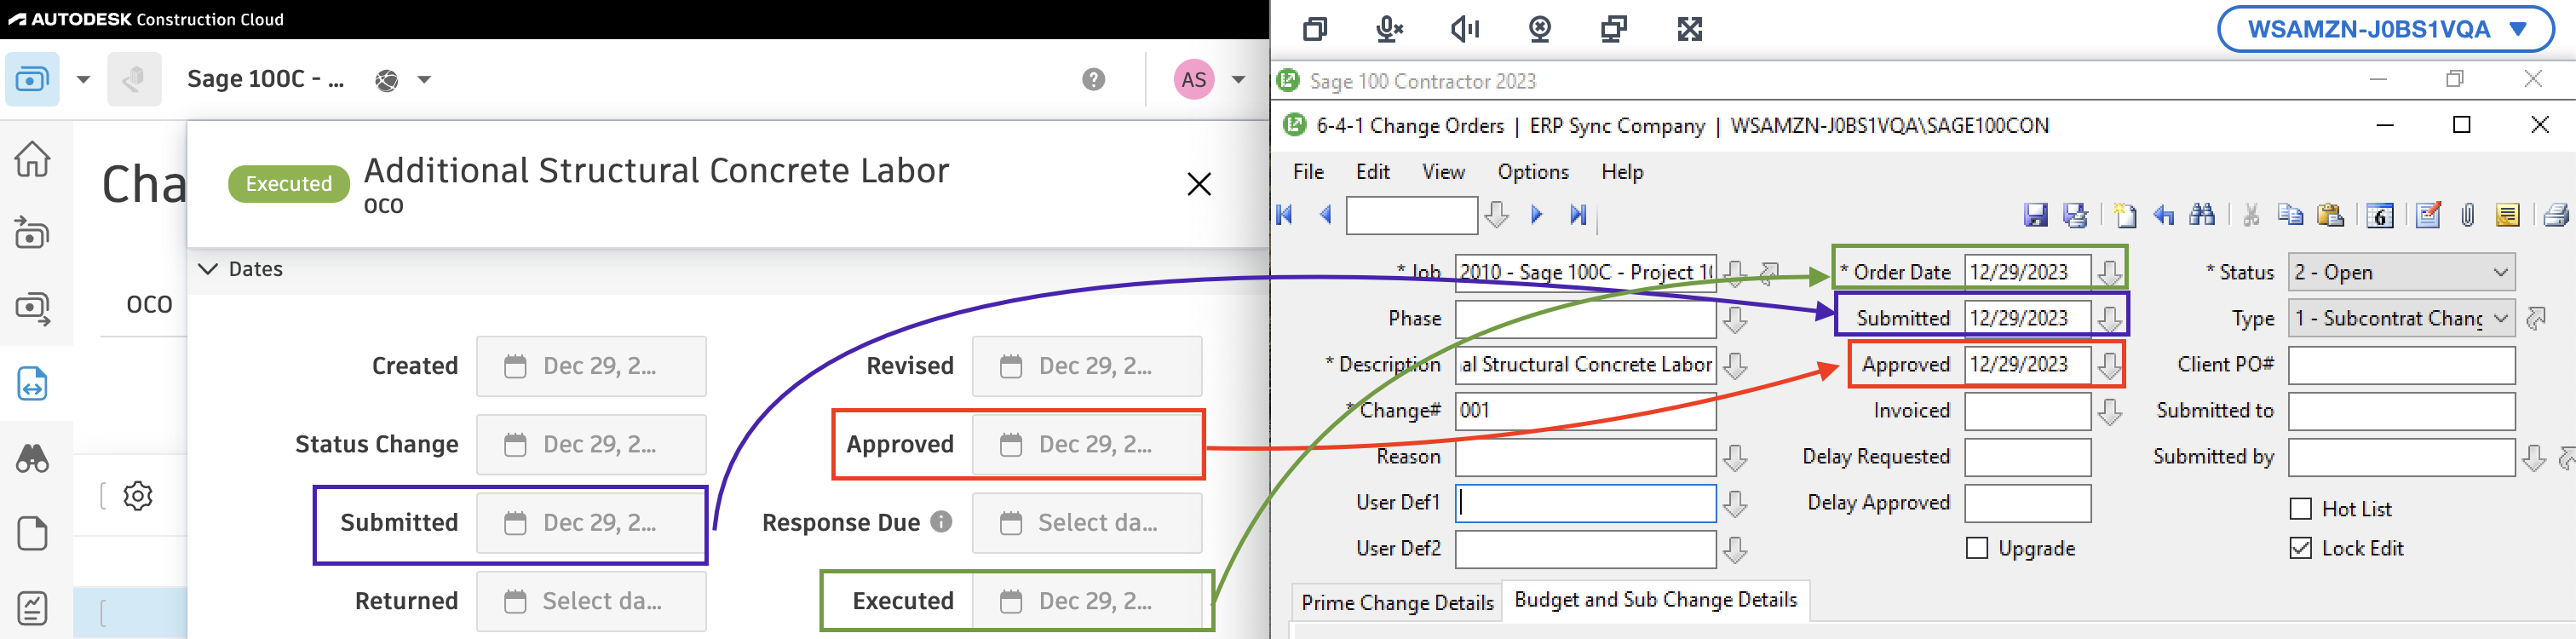Open the binoculars find icon in Sage
Viewport: 2576px width, 639px height.
pos(2202,215)
